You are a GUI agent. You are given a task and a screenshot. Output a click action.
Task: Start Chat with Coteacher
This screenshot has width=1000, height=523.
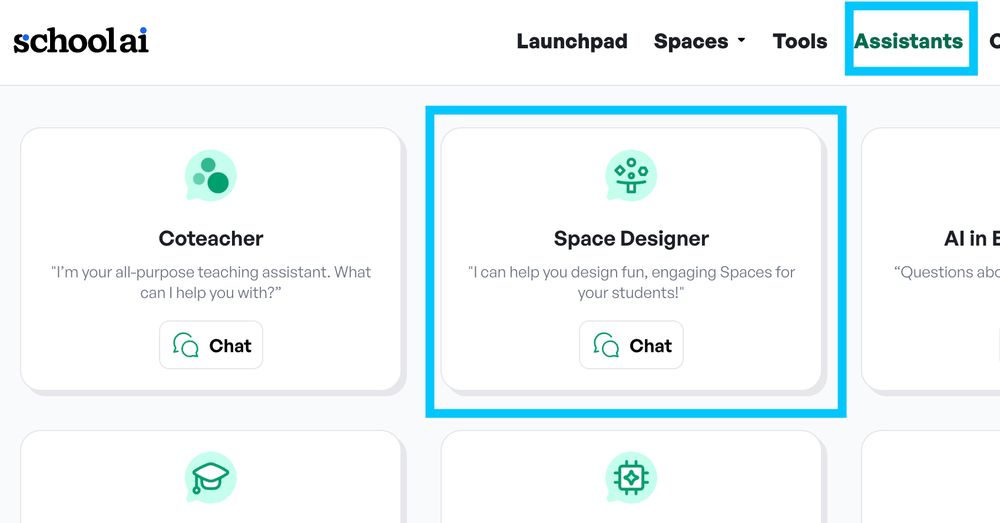tap(211, 345)
